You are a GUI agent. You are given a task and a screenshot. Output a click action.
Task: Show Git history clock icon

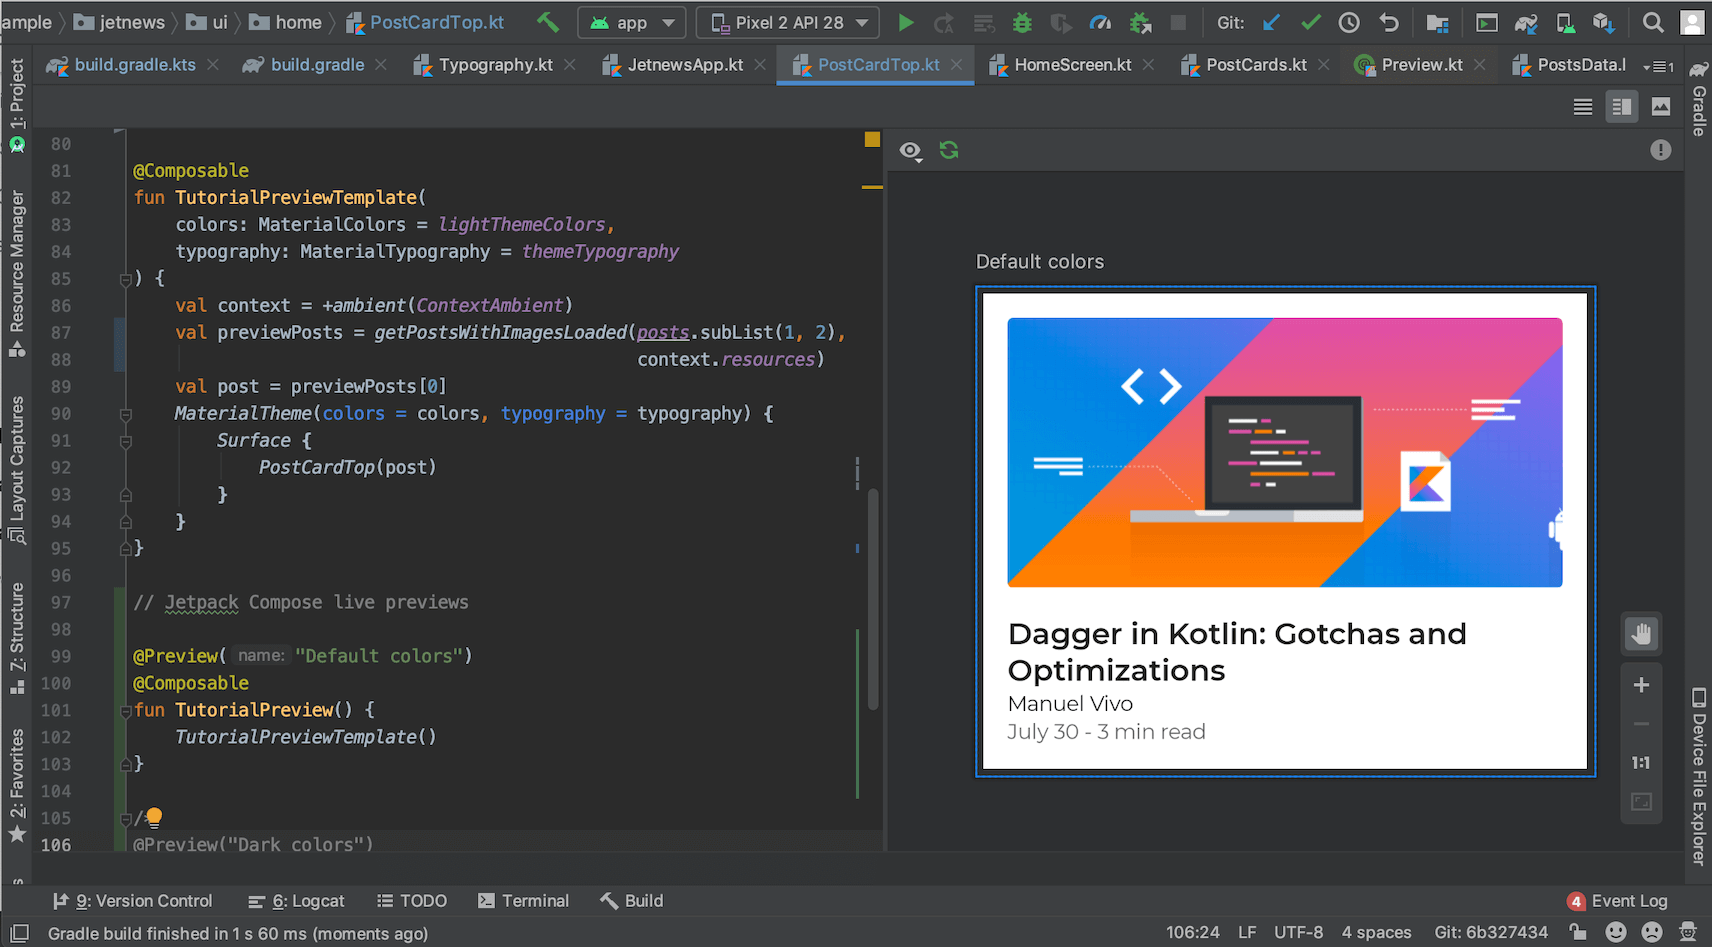tap(1349, 22)
